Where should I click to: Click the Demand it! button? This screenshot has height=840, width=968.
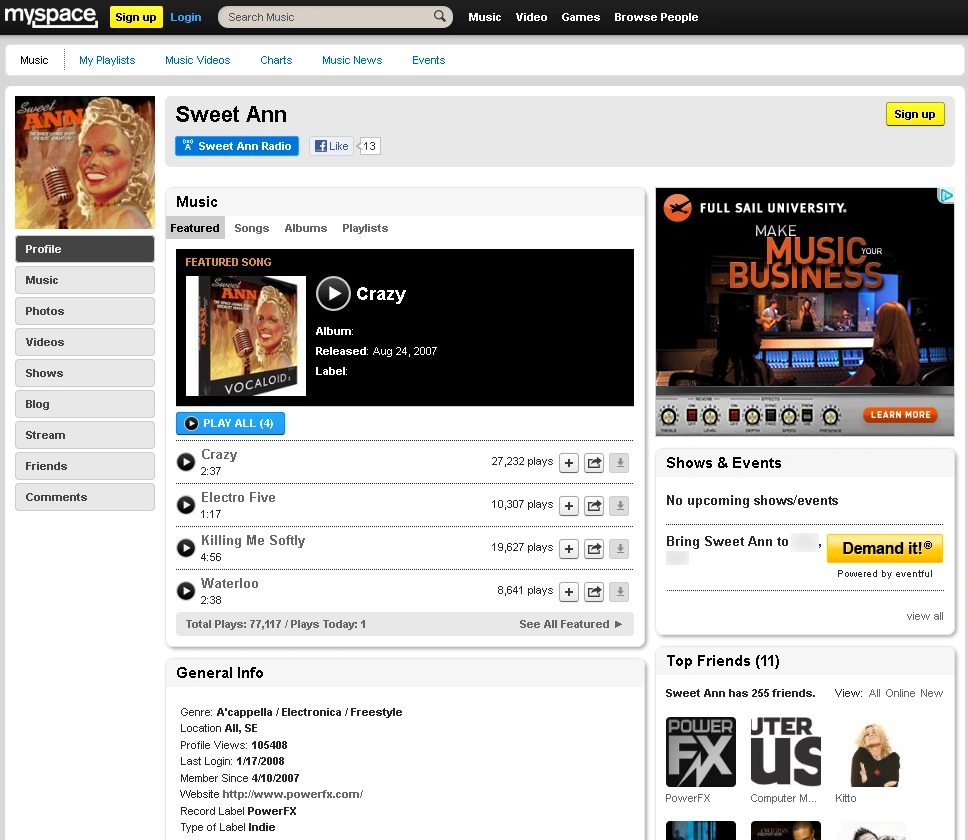click(885, 548)
